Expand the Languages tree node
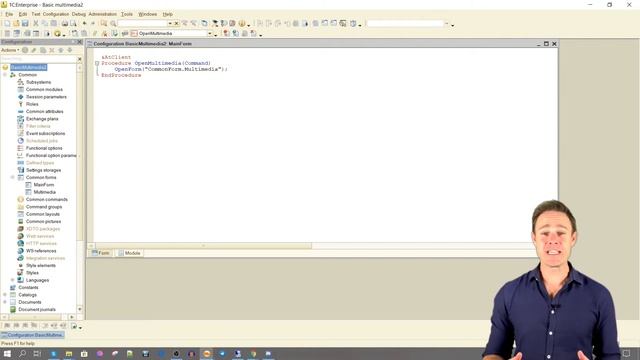 click(12, 280)
